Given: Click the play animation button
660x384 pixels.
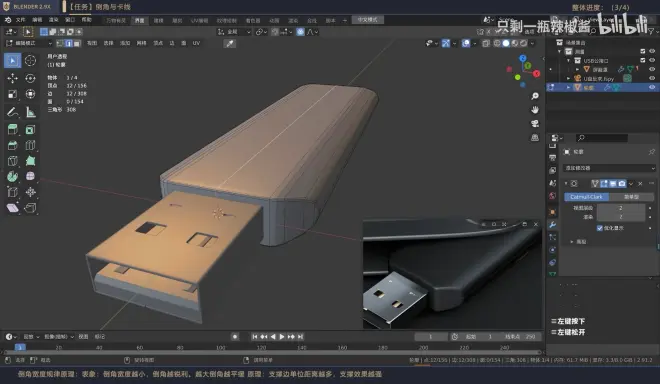Looking at the screenshot, I should (x=282, y=336).
